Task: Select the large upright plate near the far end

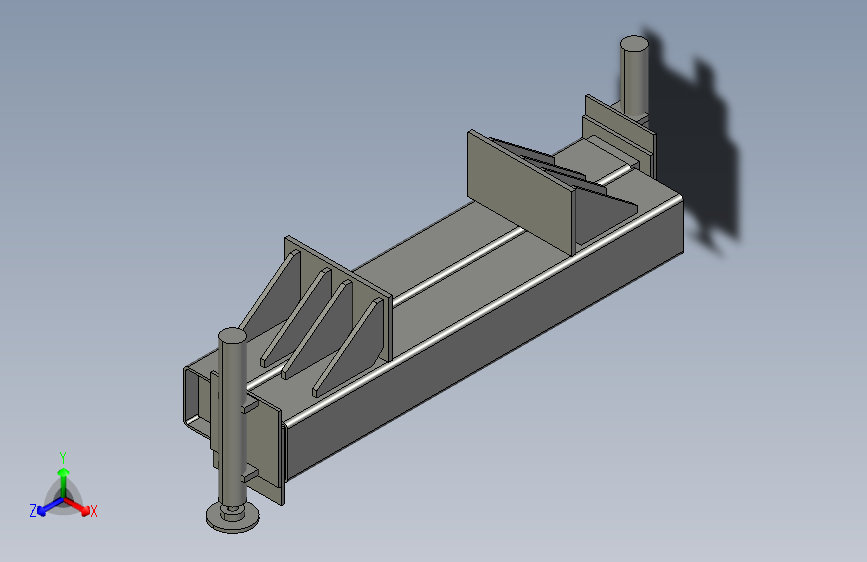Action: click(520, 191)
